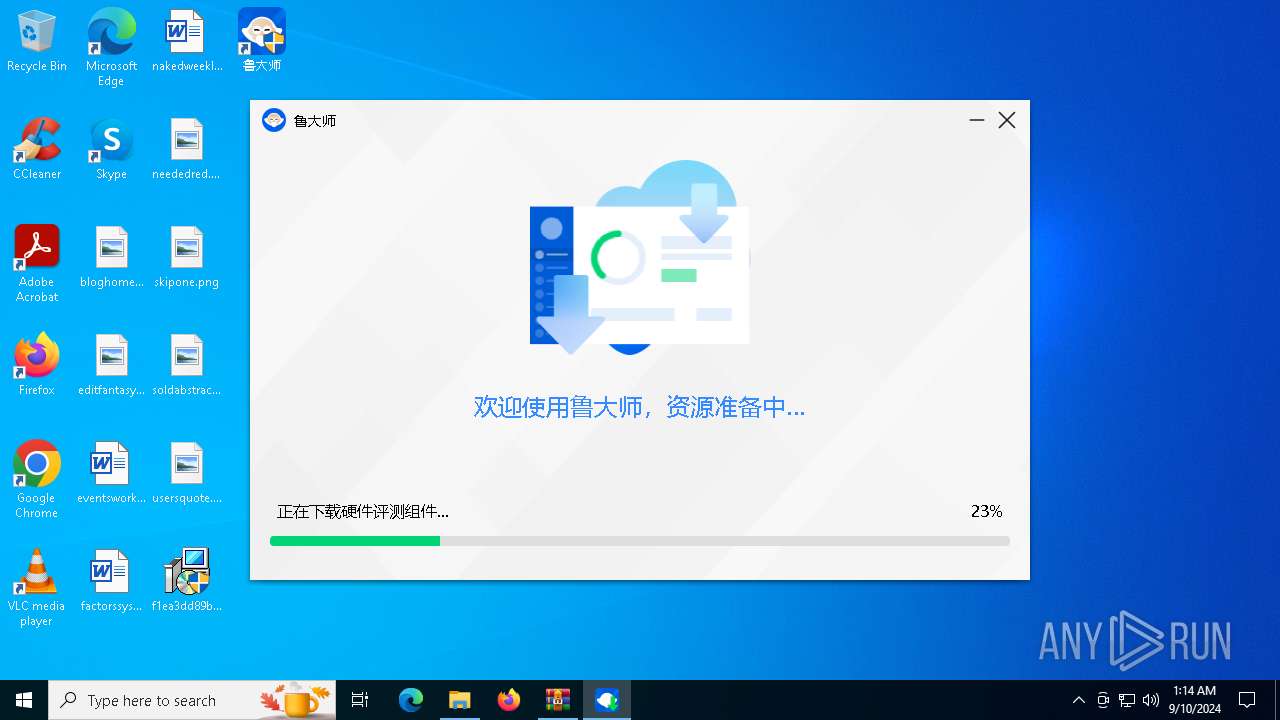
Task: Open the notification center
Action: 1247,700
